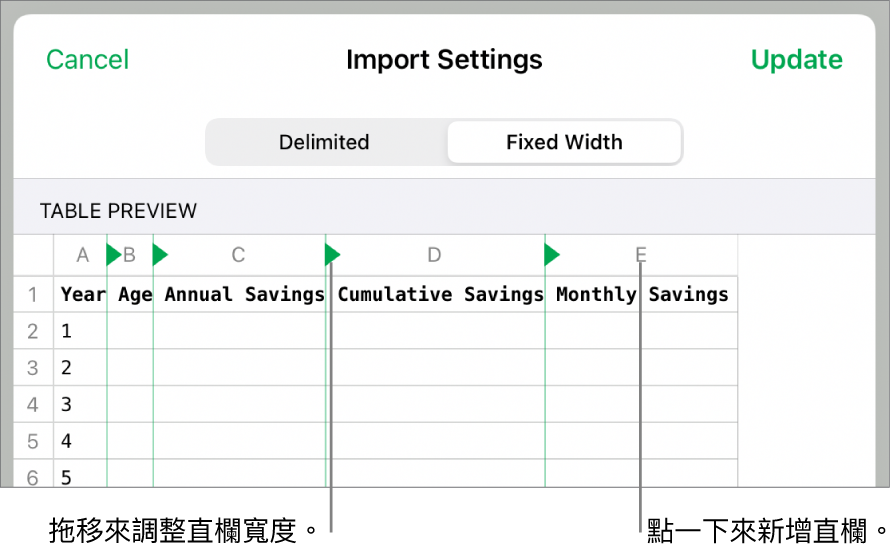891x556 pixels.
Task: Click the green column marker before column D
Action: 333,256
